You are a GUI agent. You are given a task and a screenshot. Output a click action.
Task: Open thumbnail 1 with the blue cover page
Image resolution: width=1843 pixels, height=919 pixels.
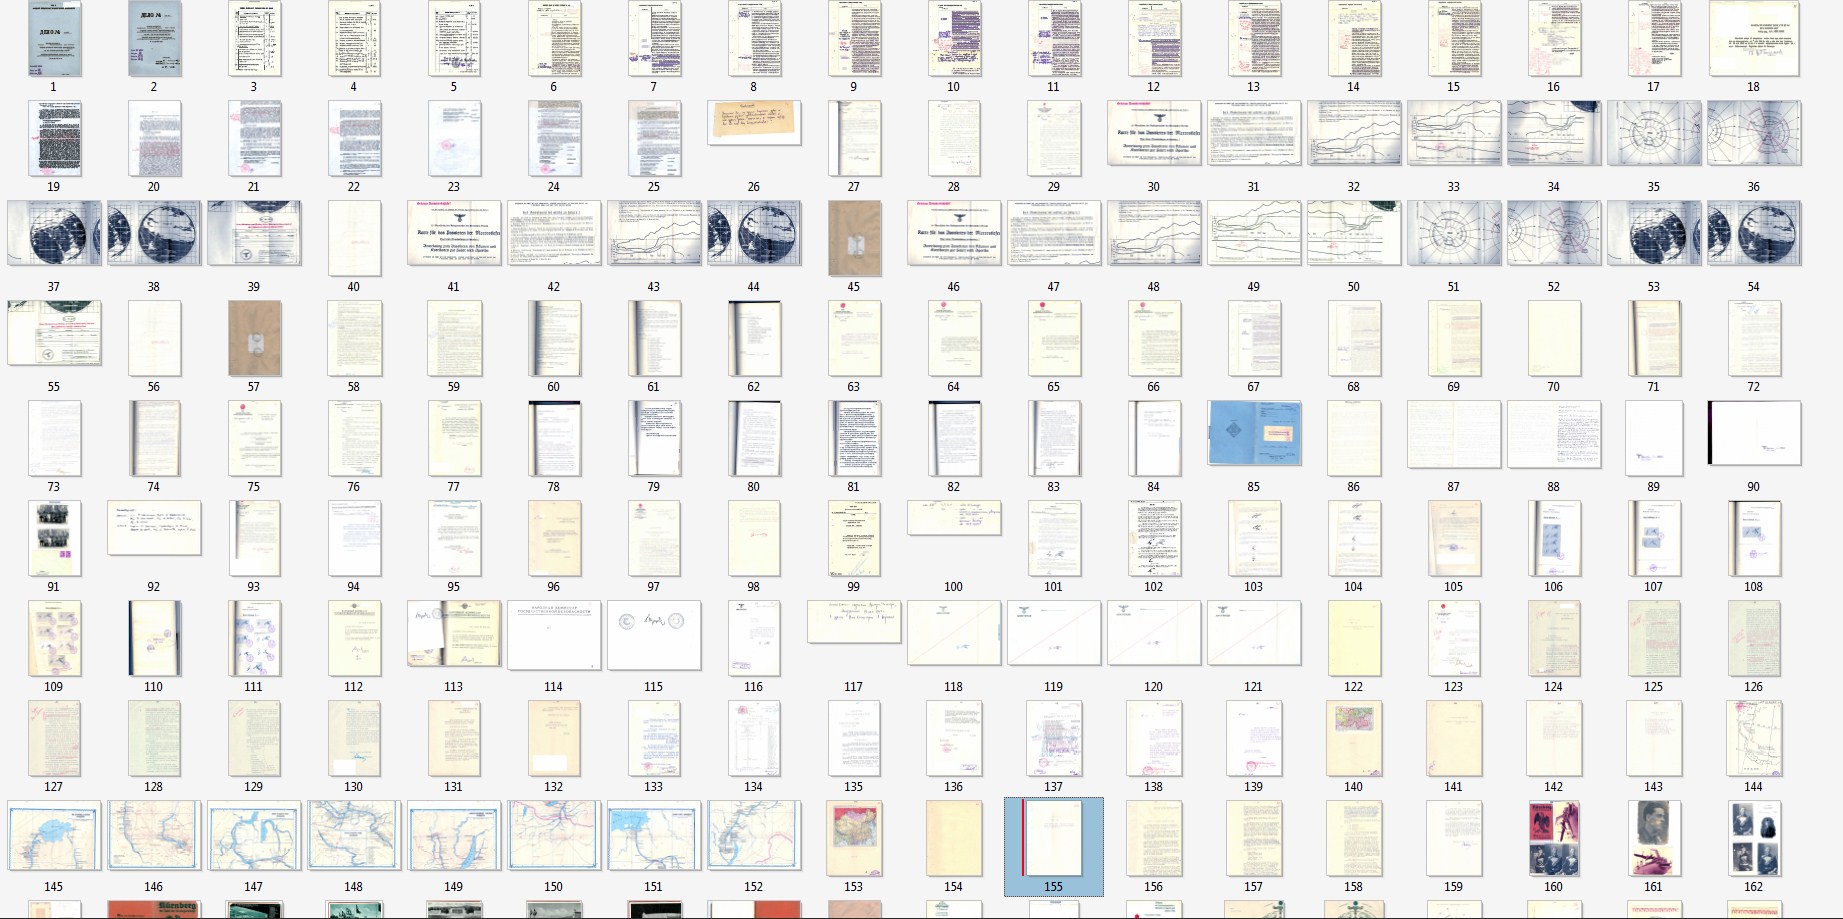54,40
